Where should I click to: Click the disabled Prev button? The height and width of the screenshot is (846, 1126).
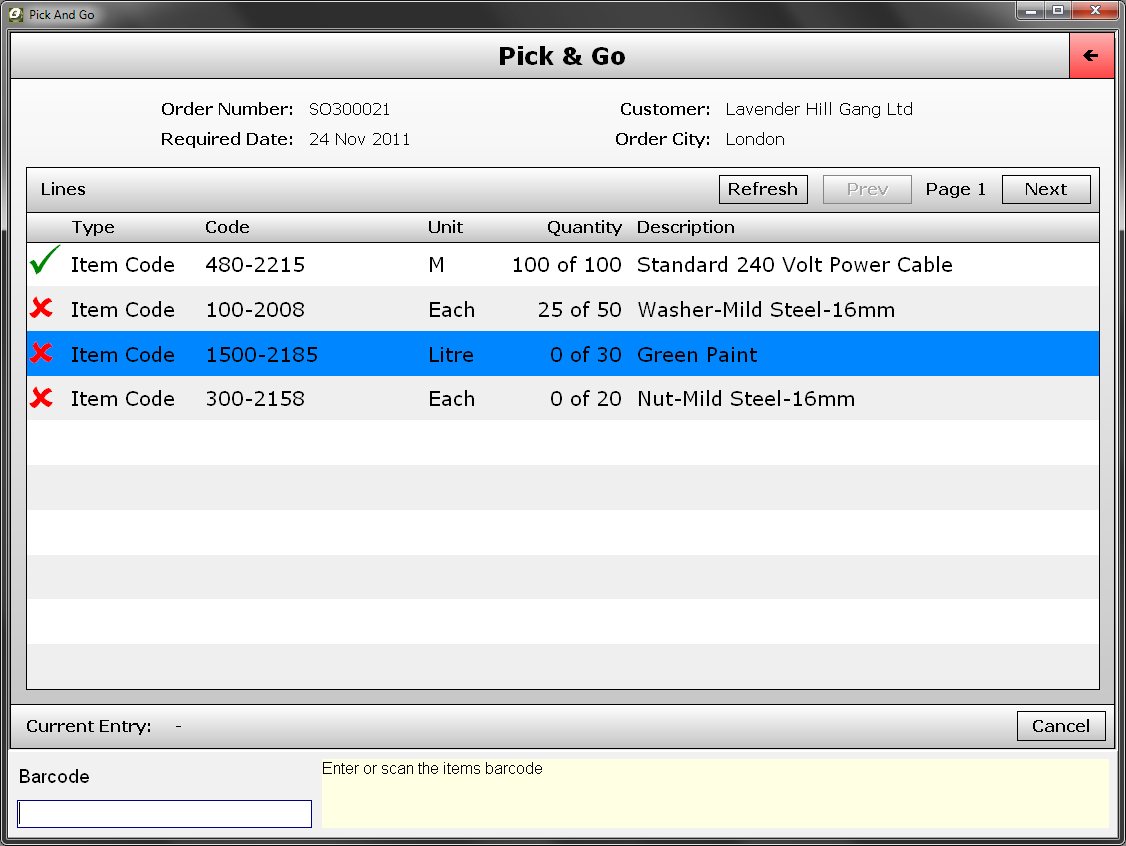click(x=866, y=189)
